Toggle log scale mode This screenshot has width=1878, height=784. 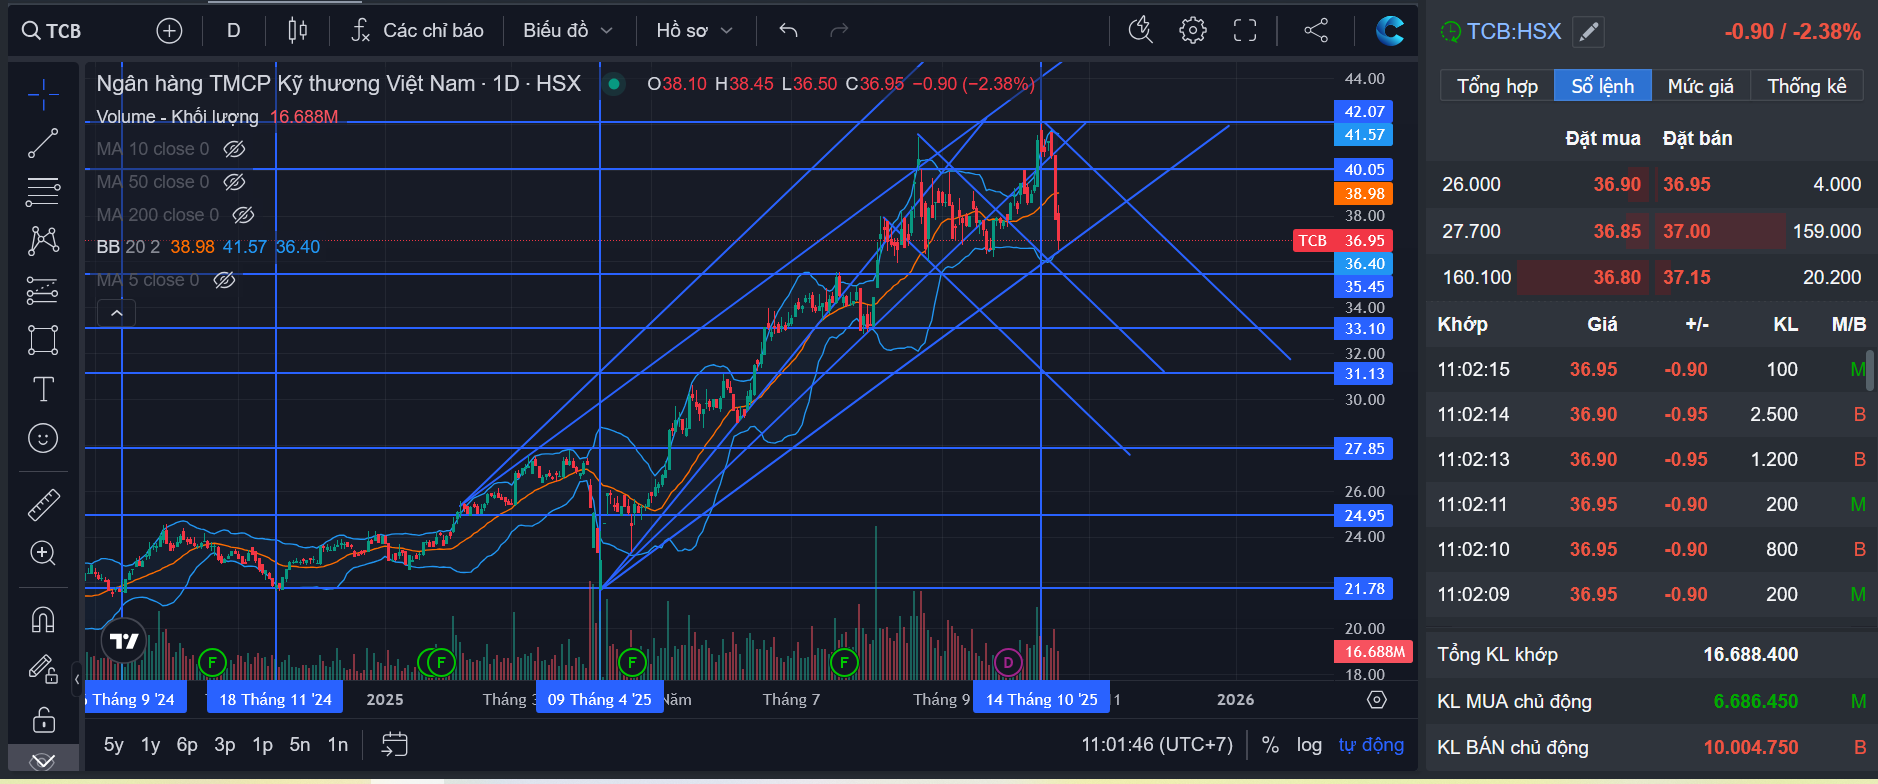click(1309, 745)
